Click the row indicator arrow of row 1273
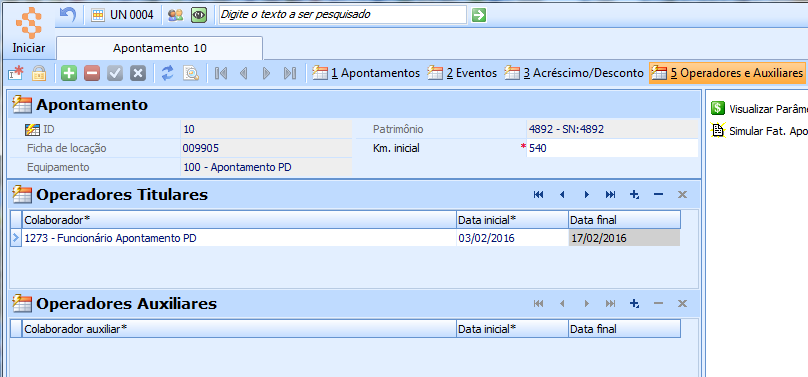Screen dimensions: 808x377 point(16,238)
